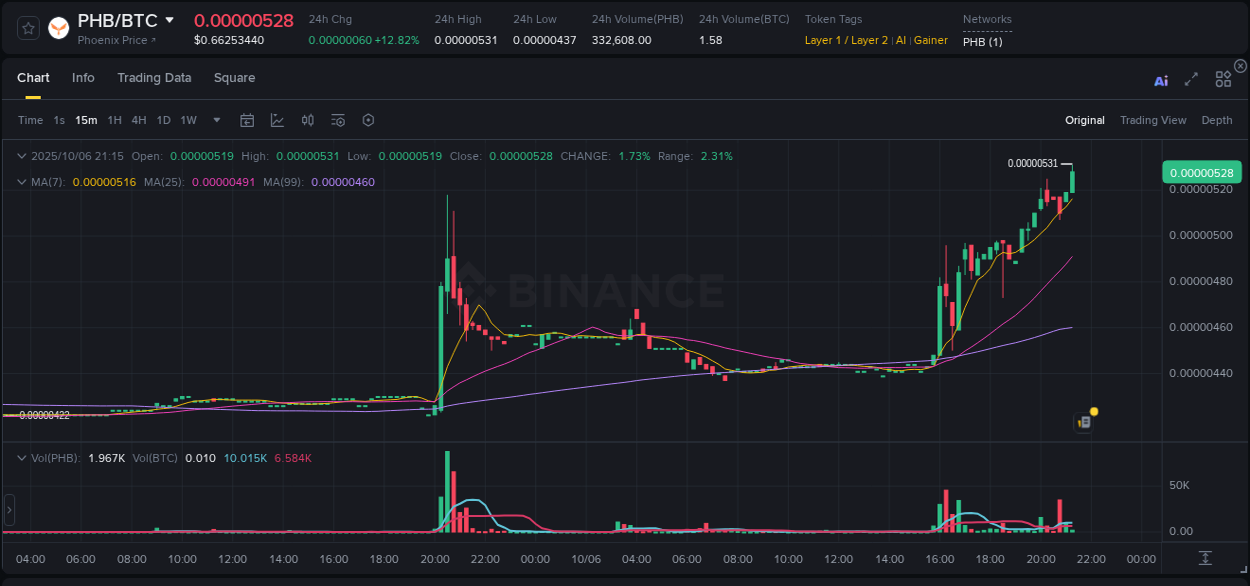Open the chart settings hexagon icon
This screenshot has width=1250, height=586.
point(368,119)
